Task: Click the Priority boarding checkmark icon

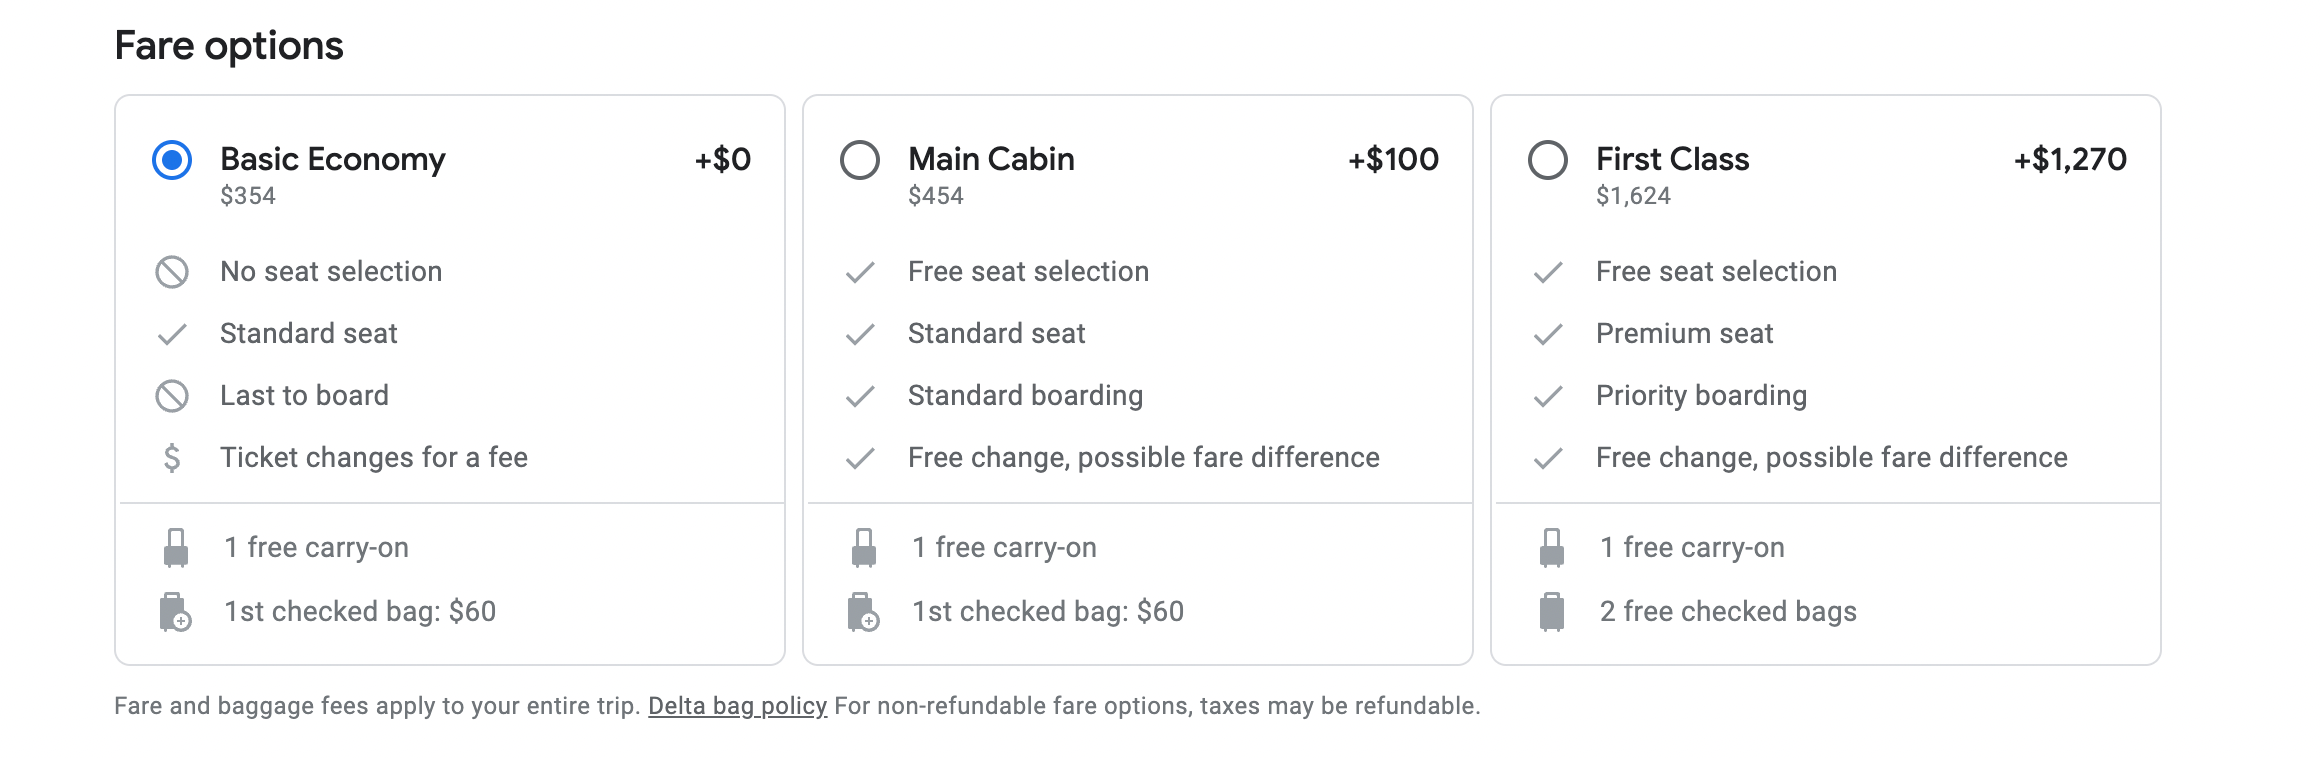Action: coord(1548,396)
